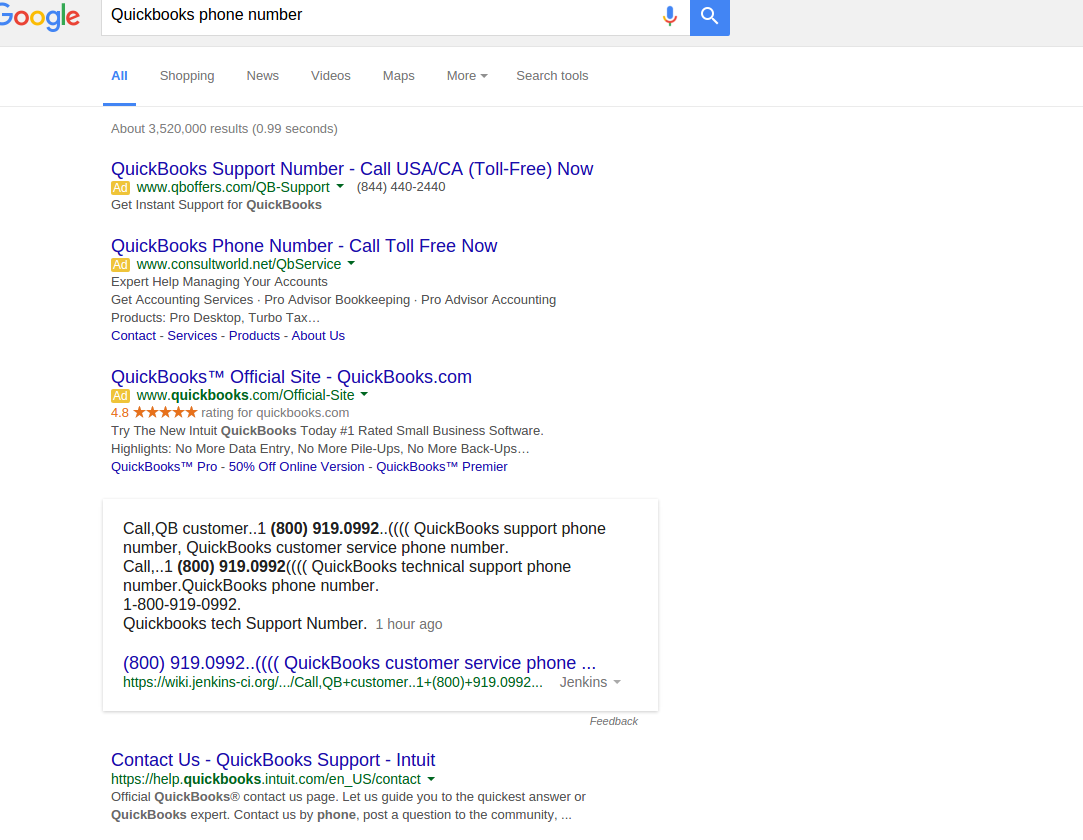Click the blue magnifier search button

tap(709, 15)
